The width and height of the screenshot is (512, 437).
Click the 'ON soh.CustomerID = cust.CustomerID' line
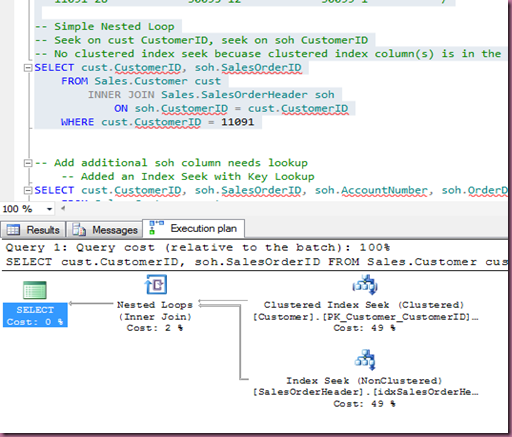231,108
